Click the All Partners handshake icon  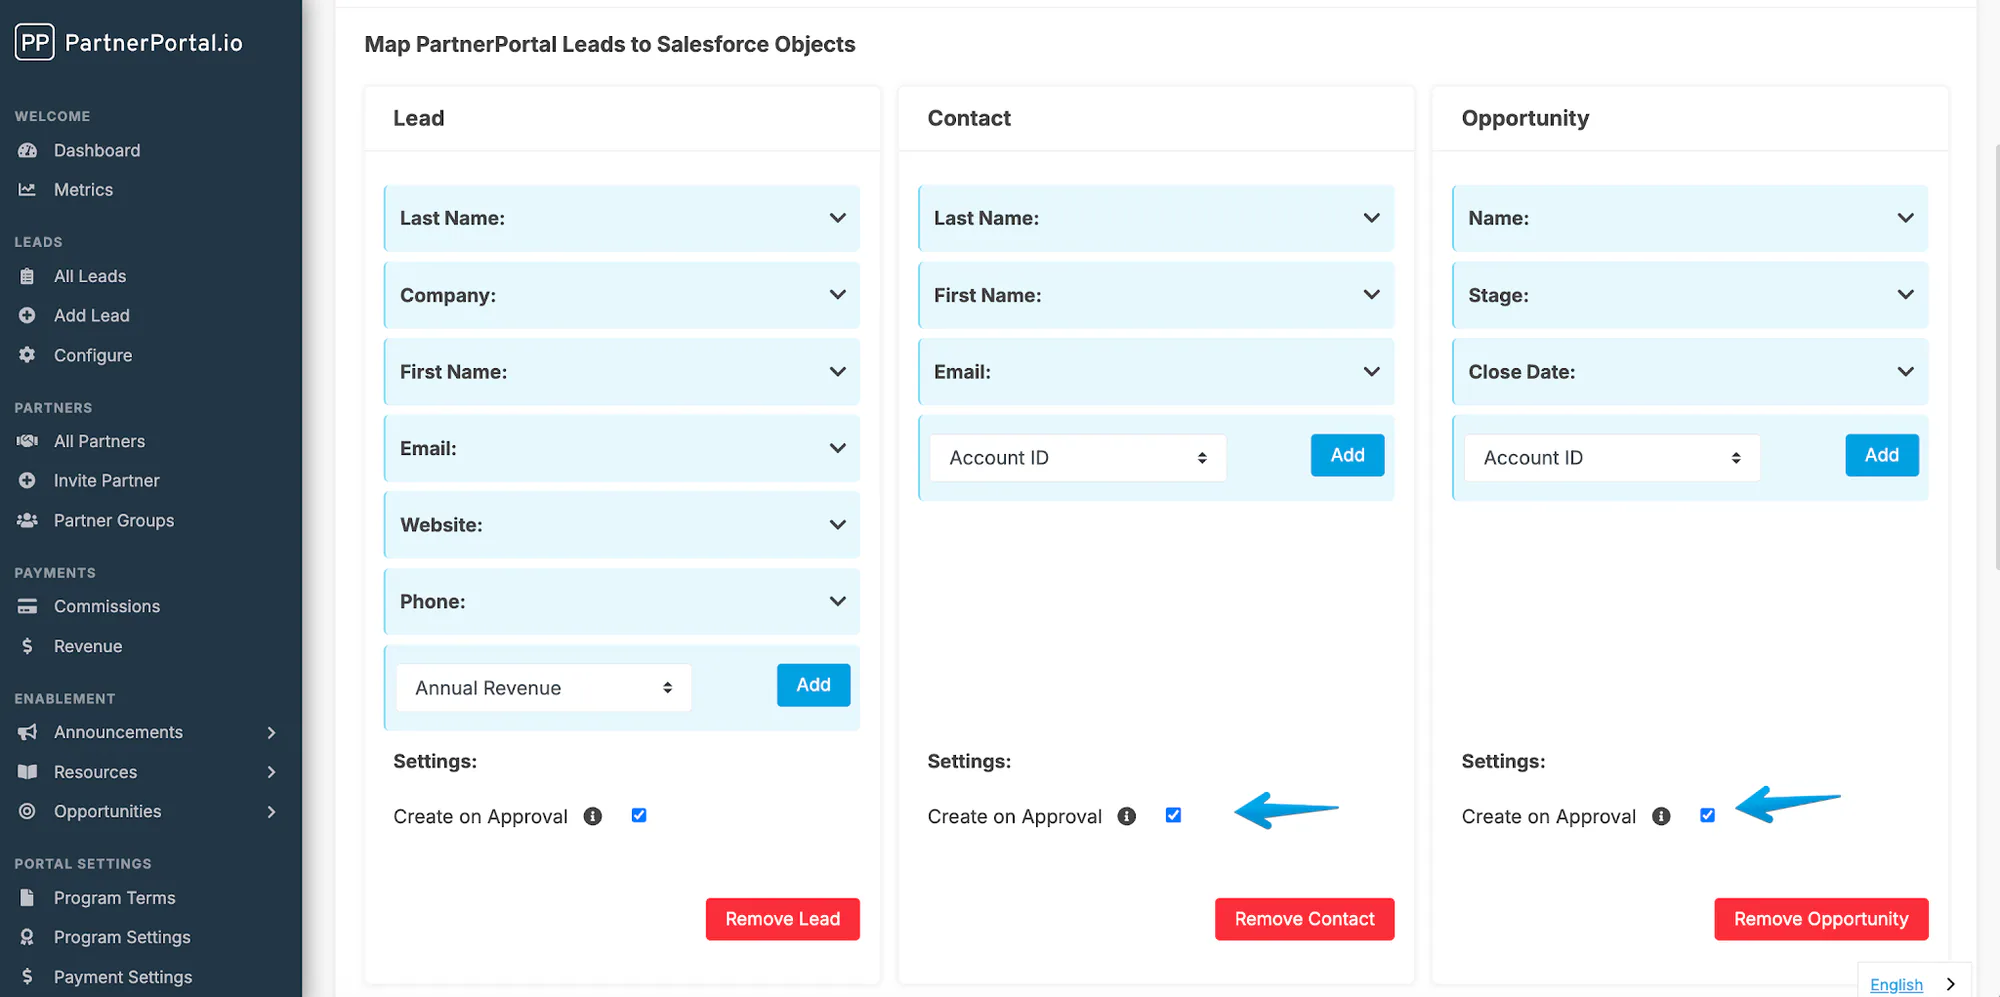tap(27, 441)
